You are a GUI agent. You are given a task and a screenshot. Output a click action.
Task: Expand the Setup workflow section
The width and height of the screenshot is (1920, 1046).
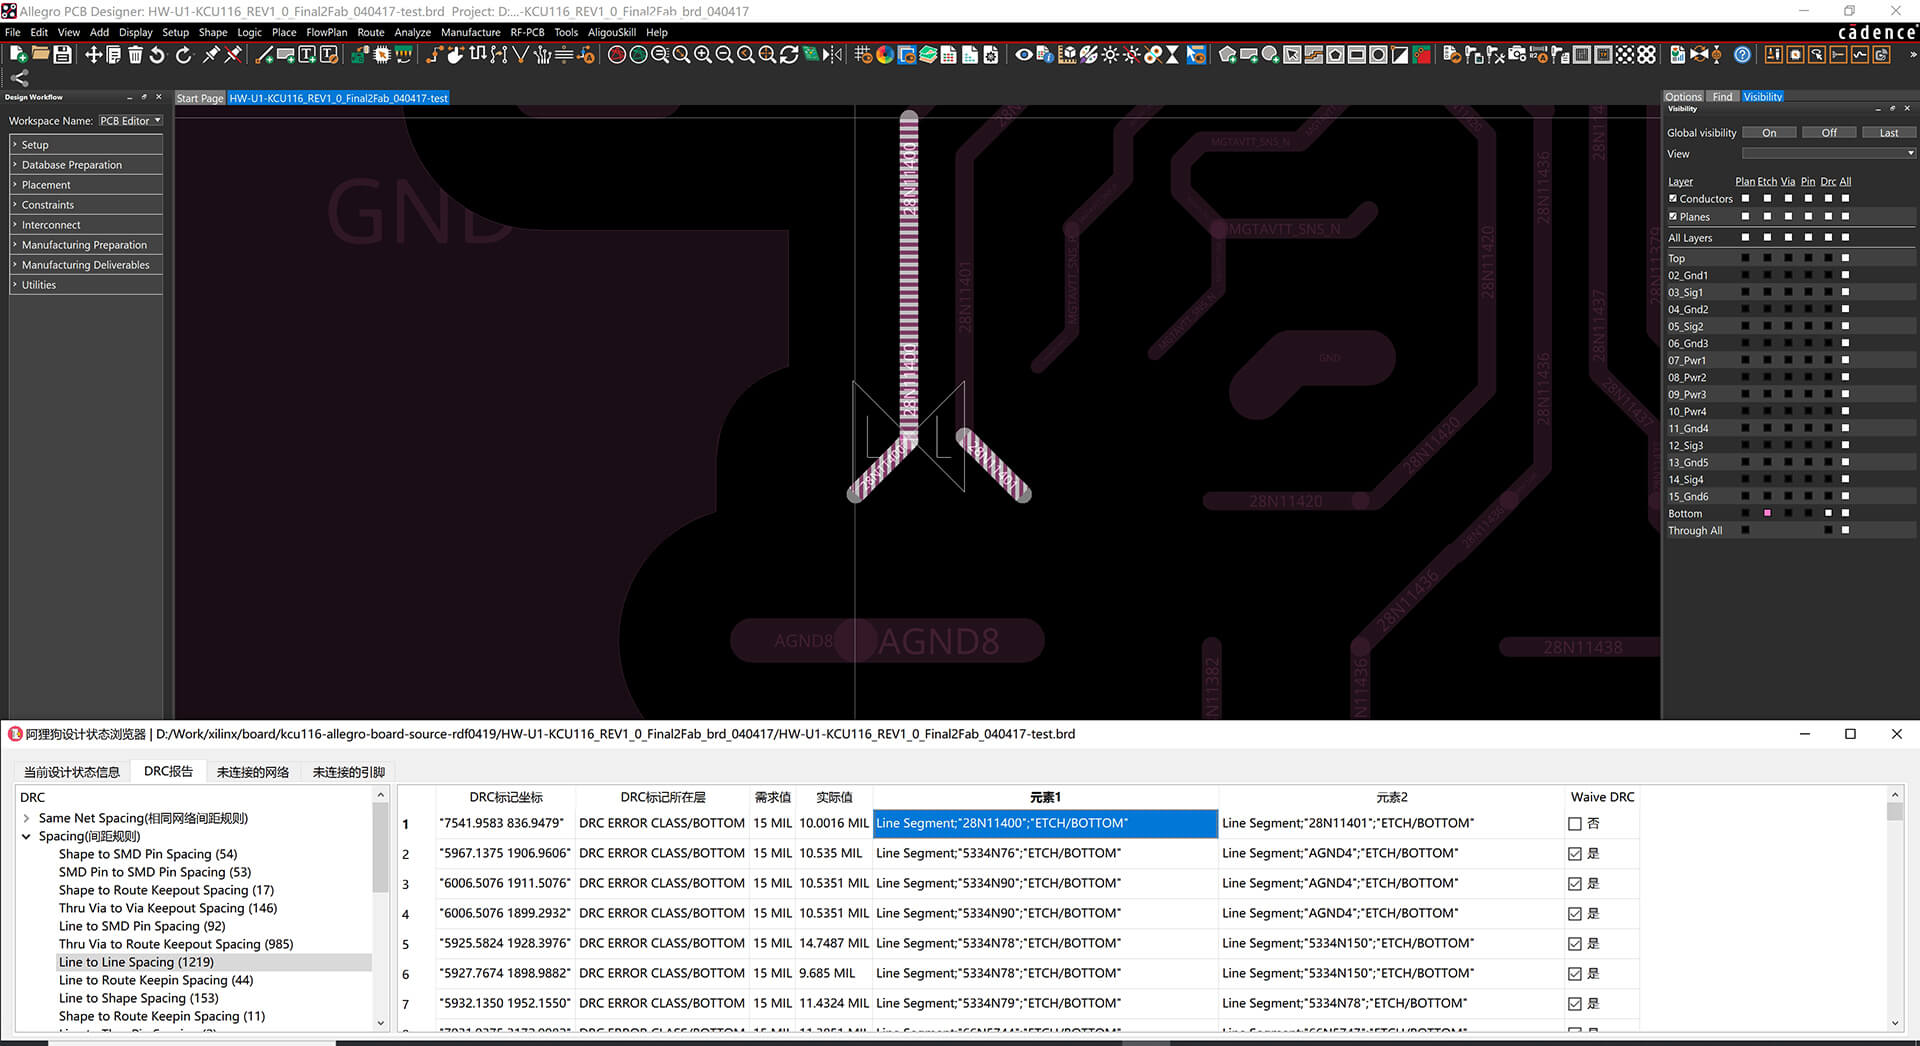tap(86, 145)
